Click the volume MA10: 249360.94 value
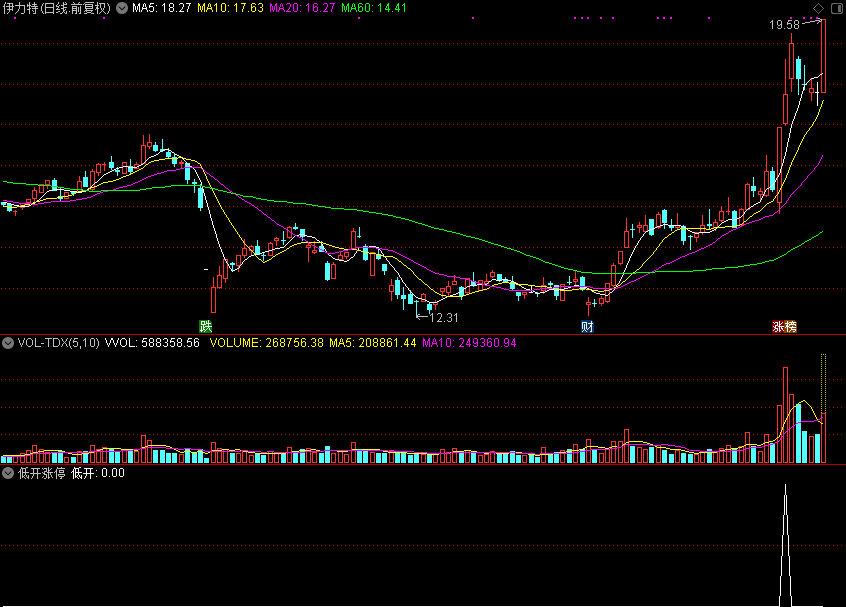Viewport: 846px width, 607px height. tap(469, 343)
